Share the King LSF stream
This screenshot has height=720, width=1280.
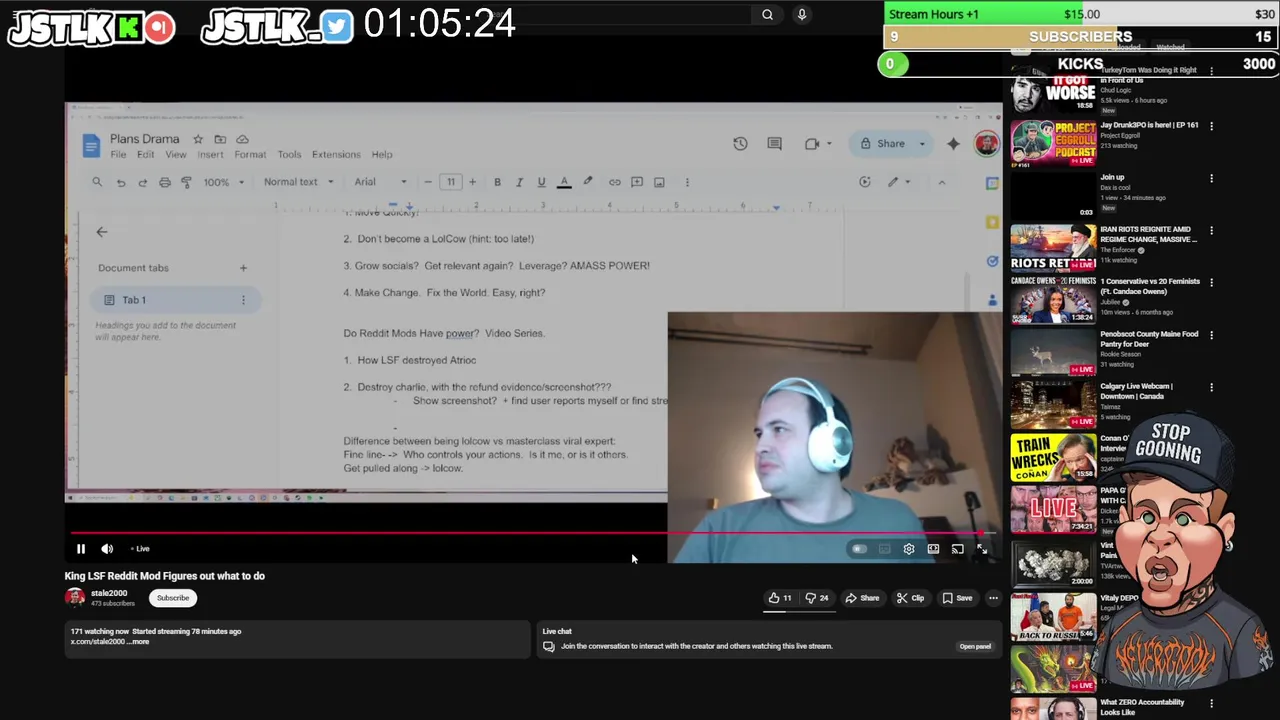(x=862, y=598)
